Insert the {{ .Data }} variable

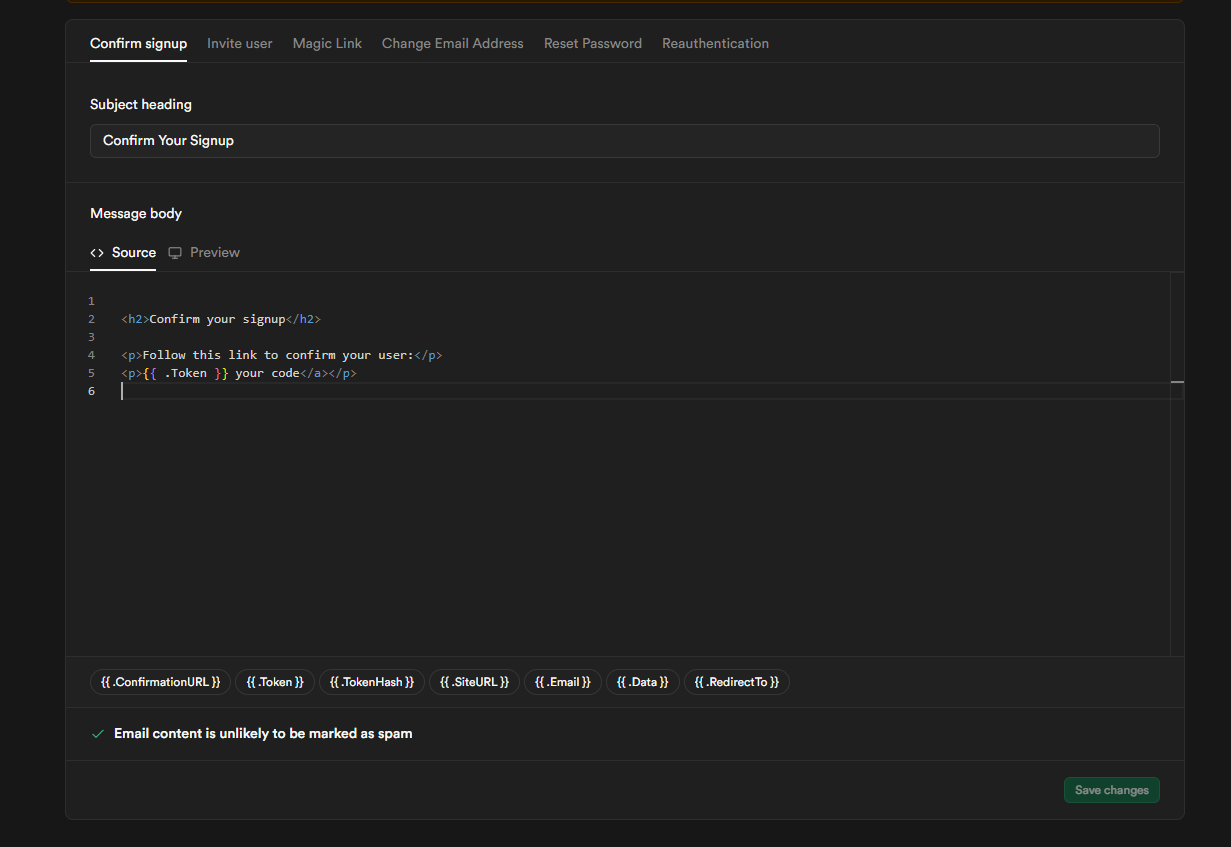[x=643, y=682]
